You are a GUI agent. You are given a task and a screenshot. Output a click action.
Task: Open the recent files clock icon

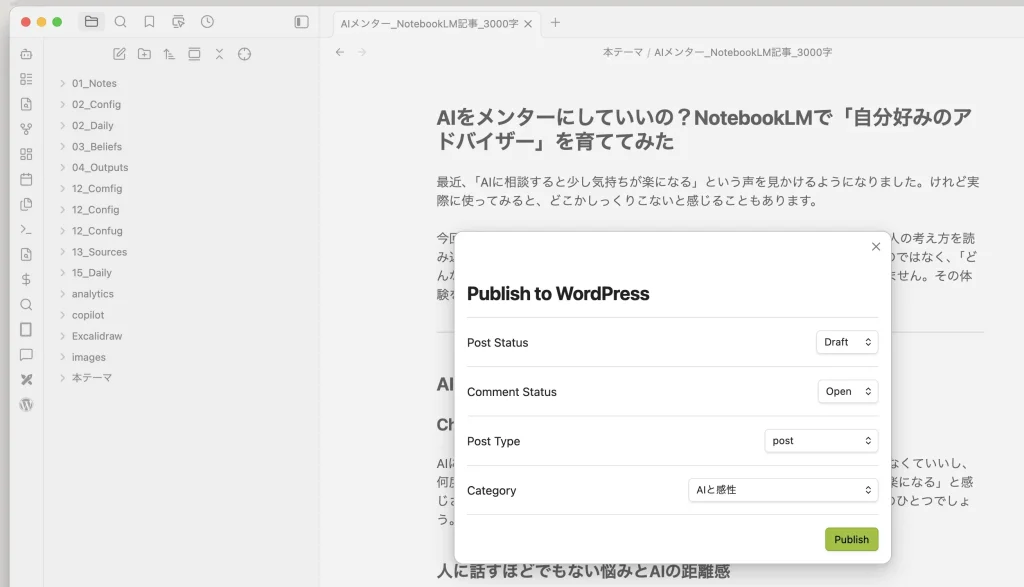click(x=207, y=22)
